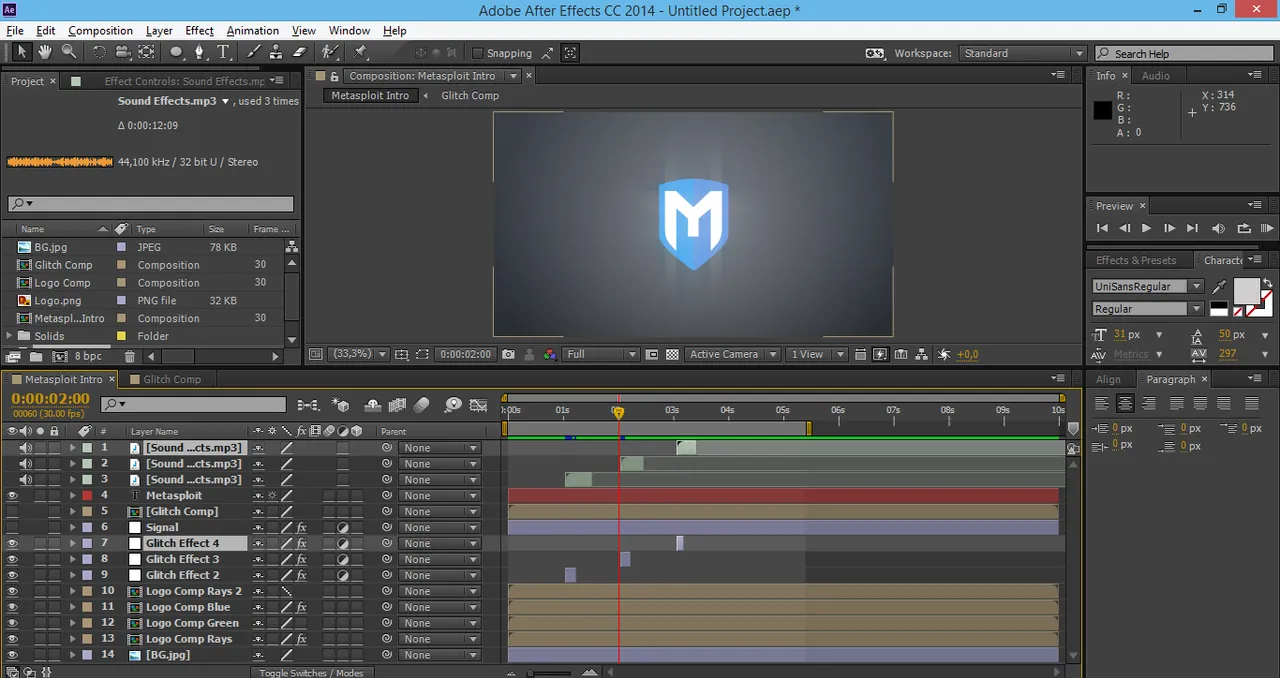Select the Rotation tool

pos(99,52)
